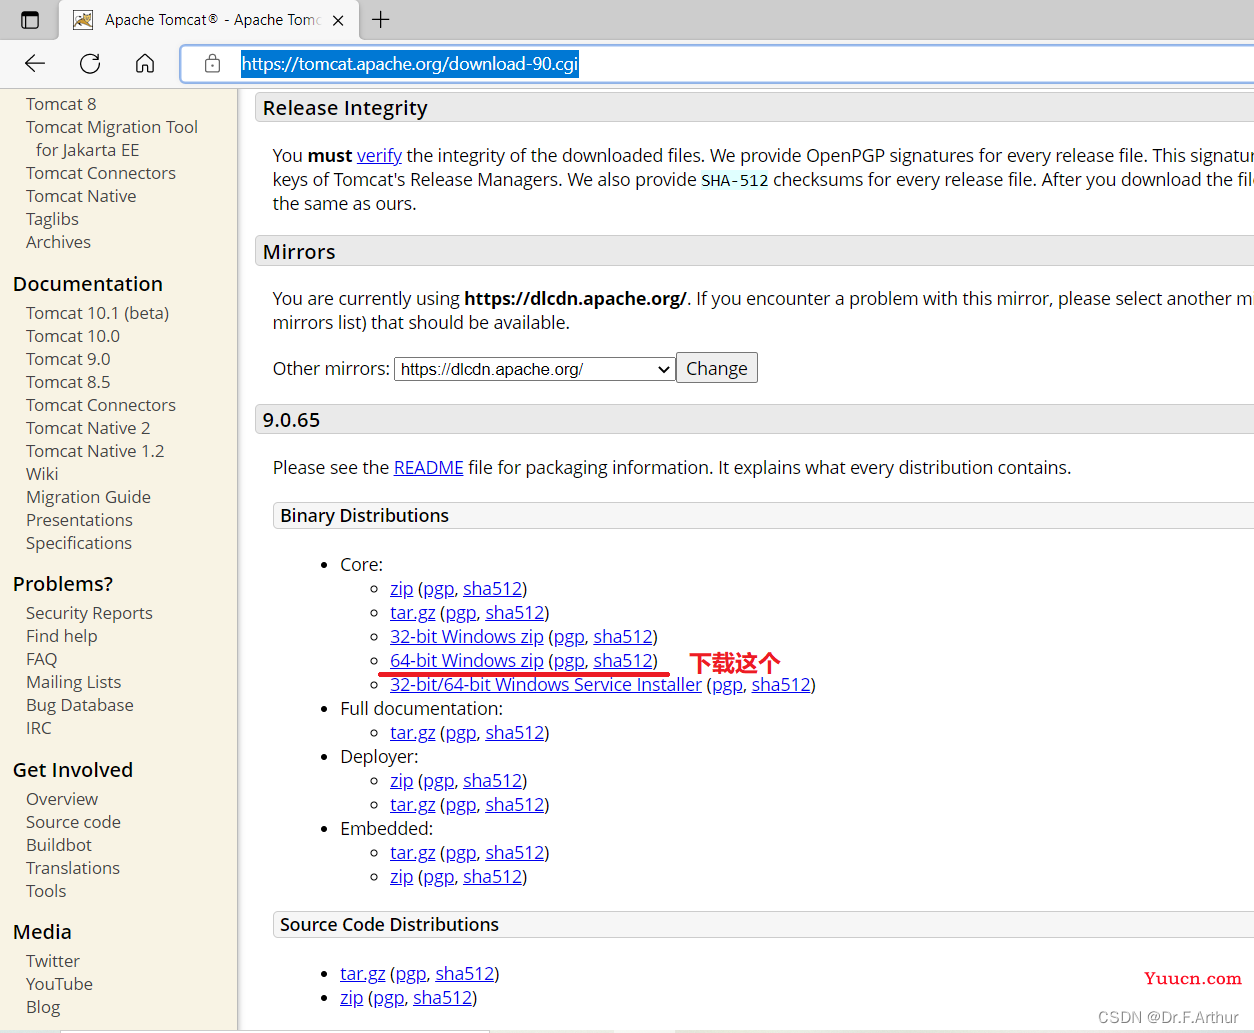Open Tomcat 9.0 documentation
This screenshot has height=1033, width=1254.
pyautogui.click(x=68, y=359)
